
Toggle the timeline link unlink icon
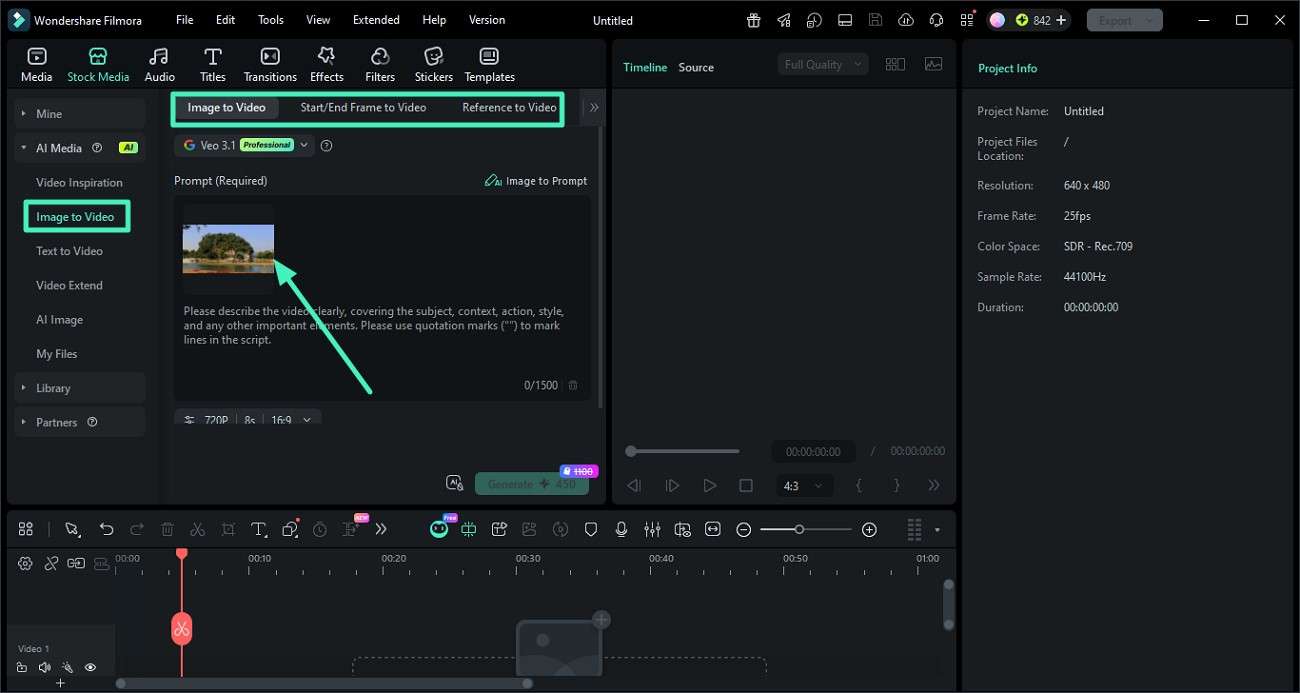[x=51, y=564]
